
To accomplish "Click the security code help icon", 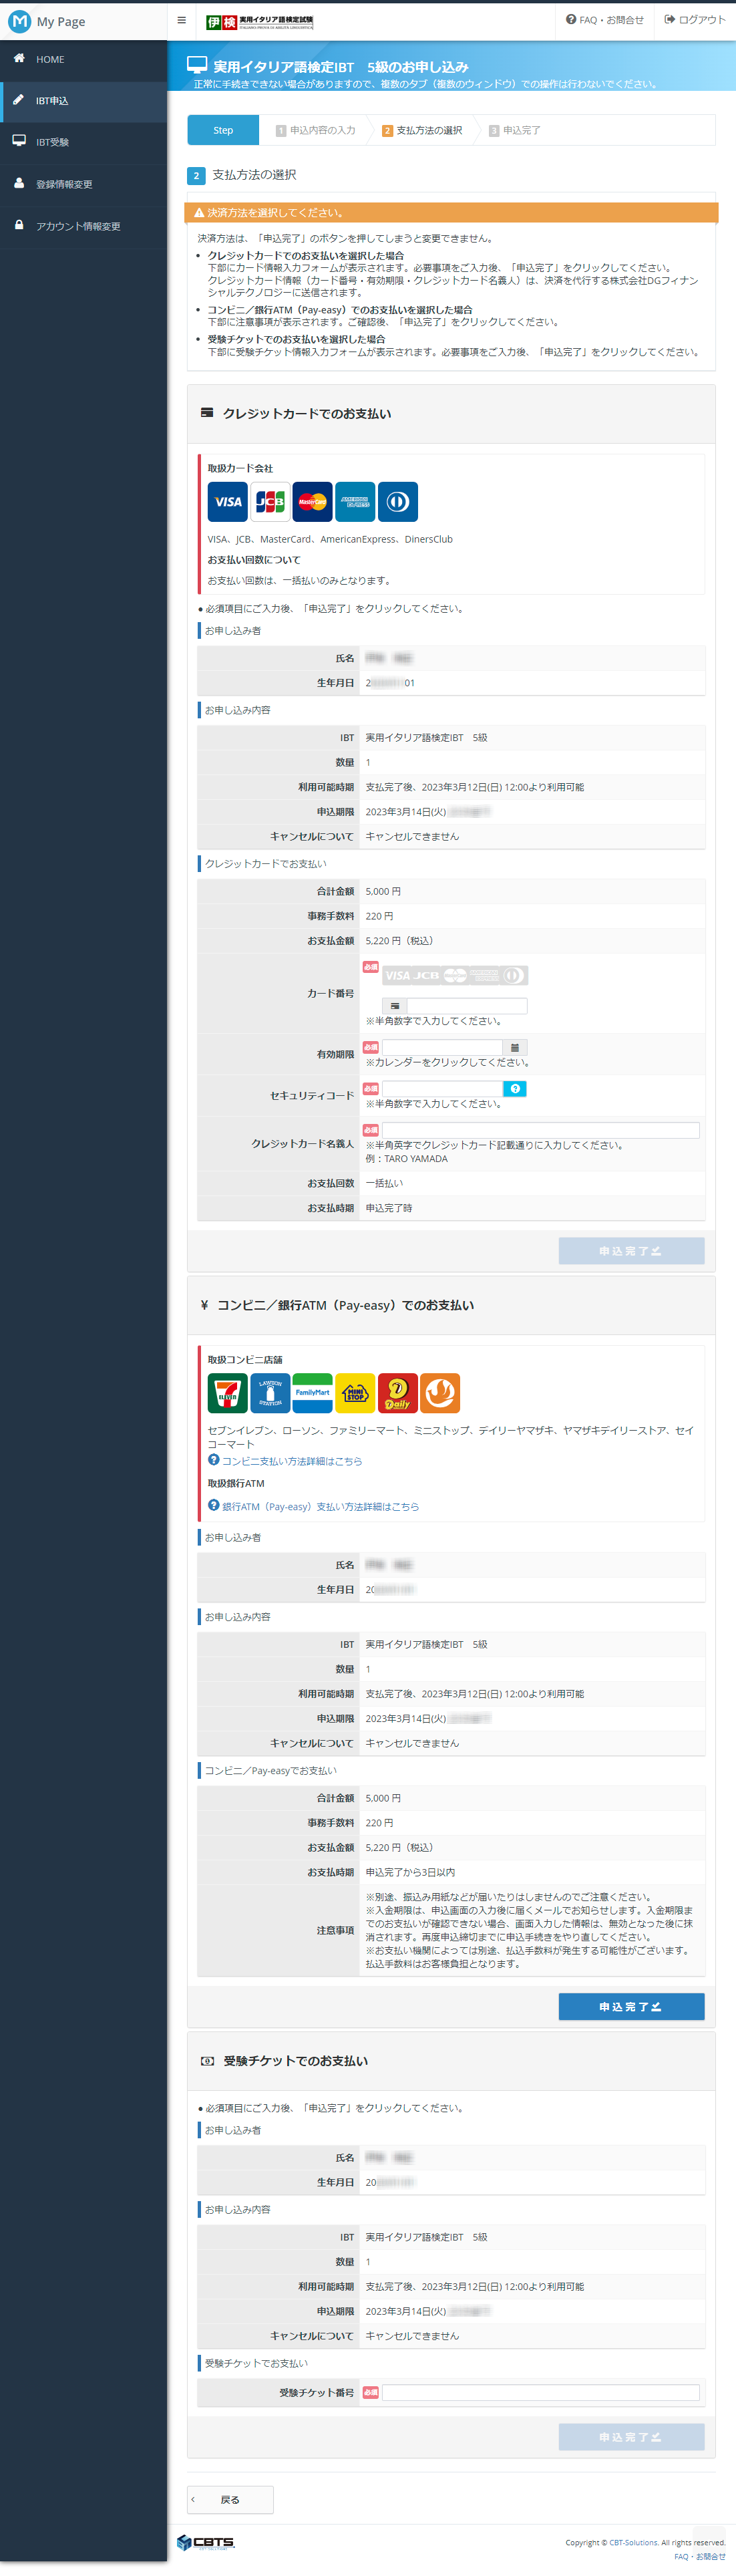I will 515,1089.
